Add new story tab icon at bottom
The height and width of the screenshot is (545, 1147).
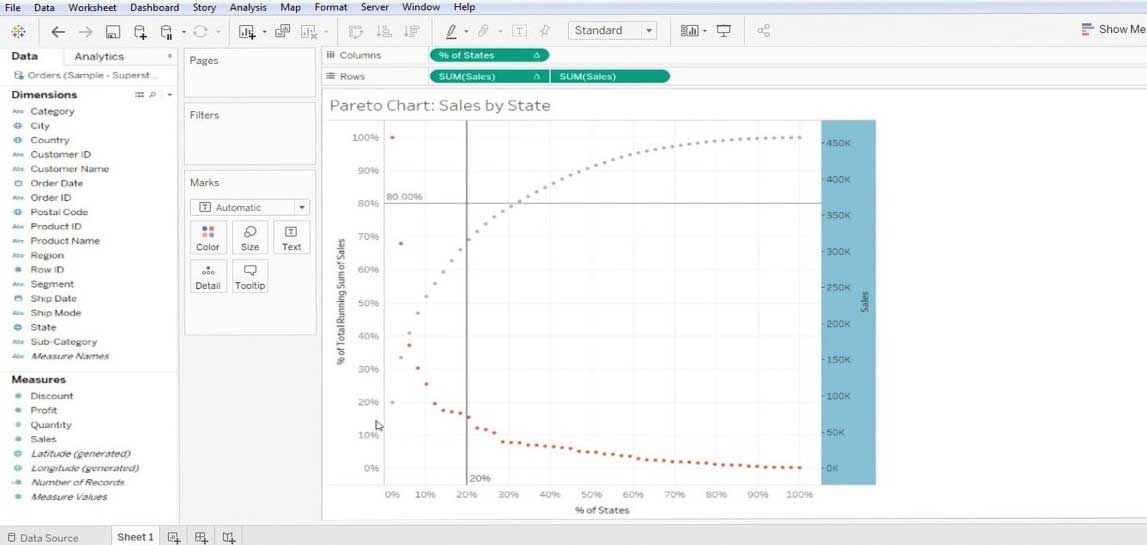point(229,537)
